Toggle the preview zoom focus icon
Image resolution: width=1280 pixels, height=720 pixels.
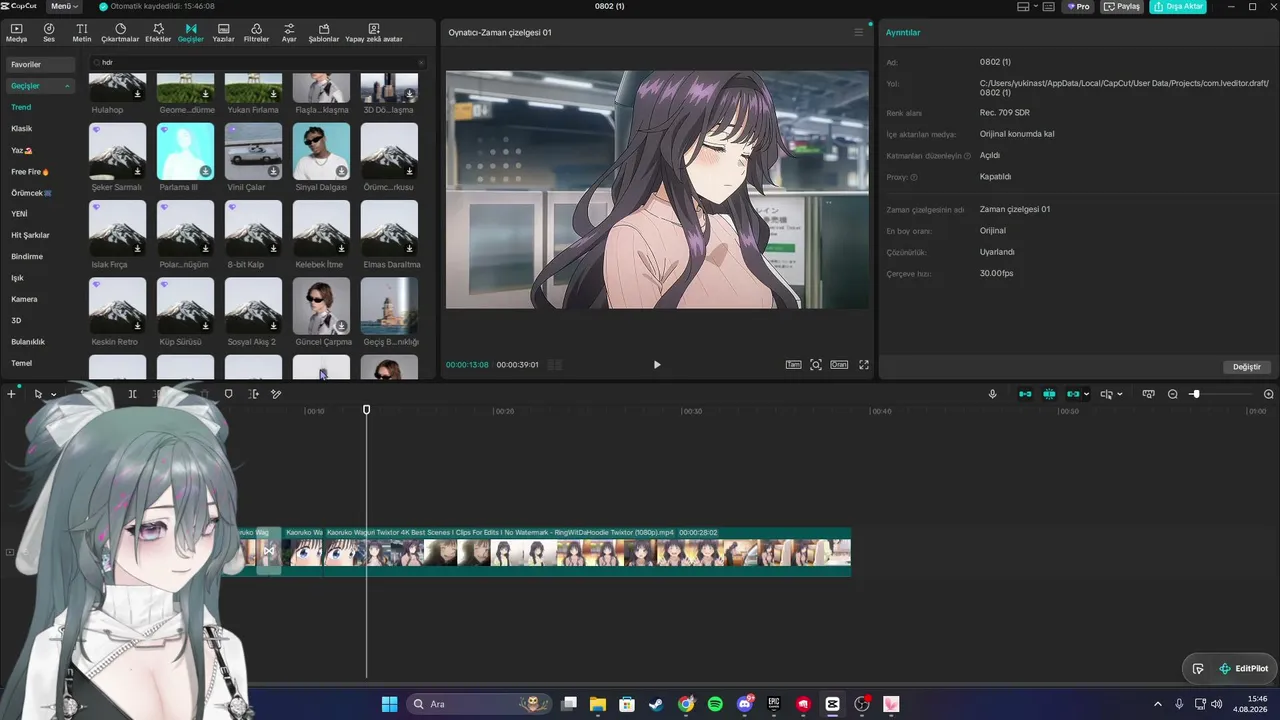[816, 365]
